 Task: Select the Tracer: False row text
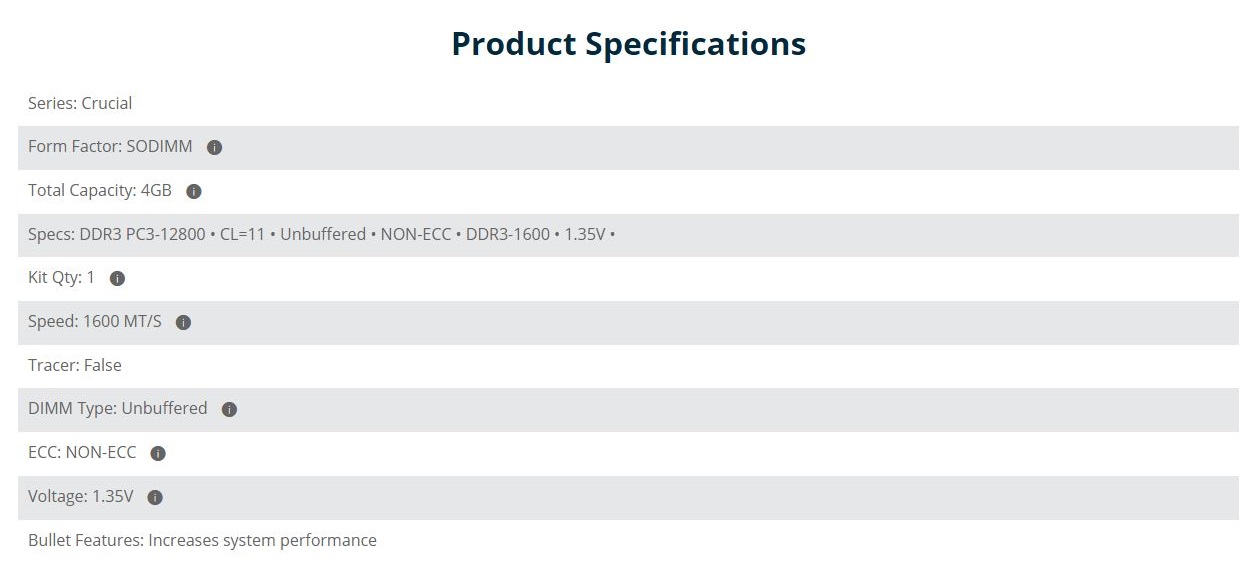pyautogui.click(x=75, y=365)
